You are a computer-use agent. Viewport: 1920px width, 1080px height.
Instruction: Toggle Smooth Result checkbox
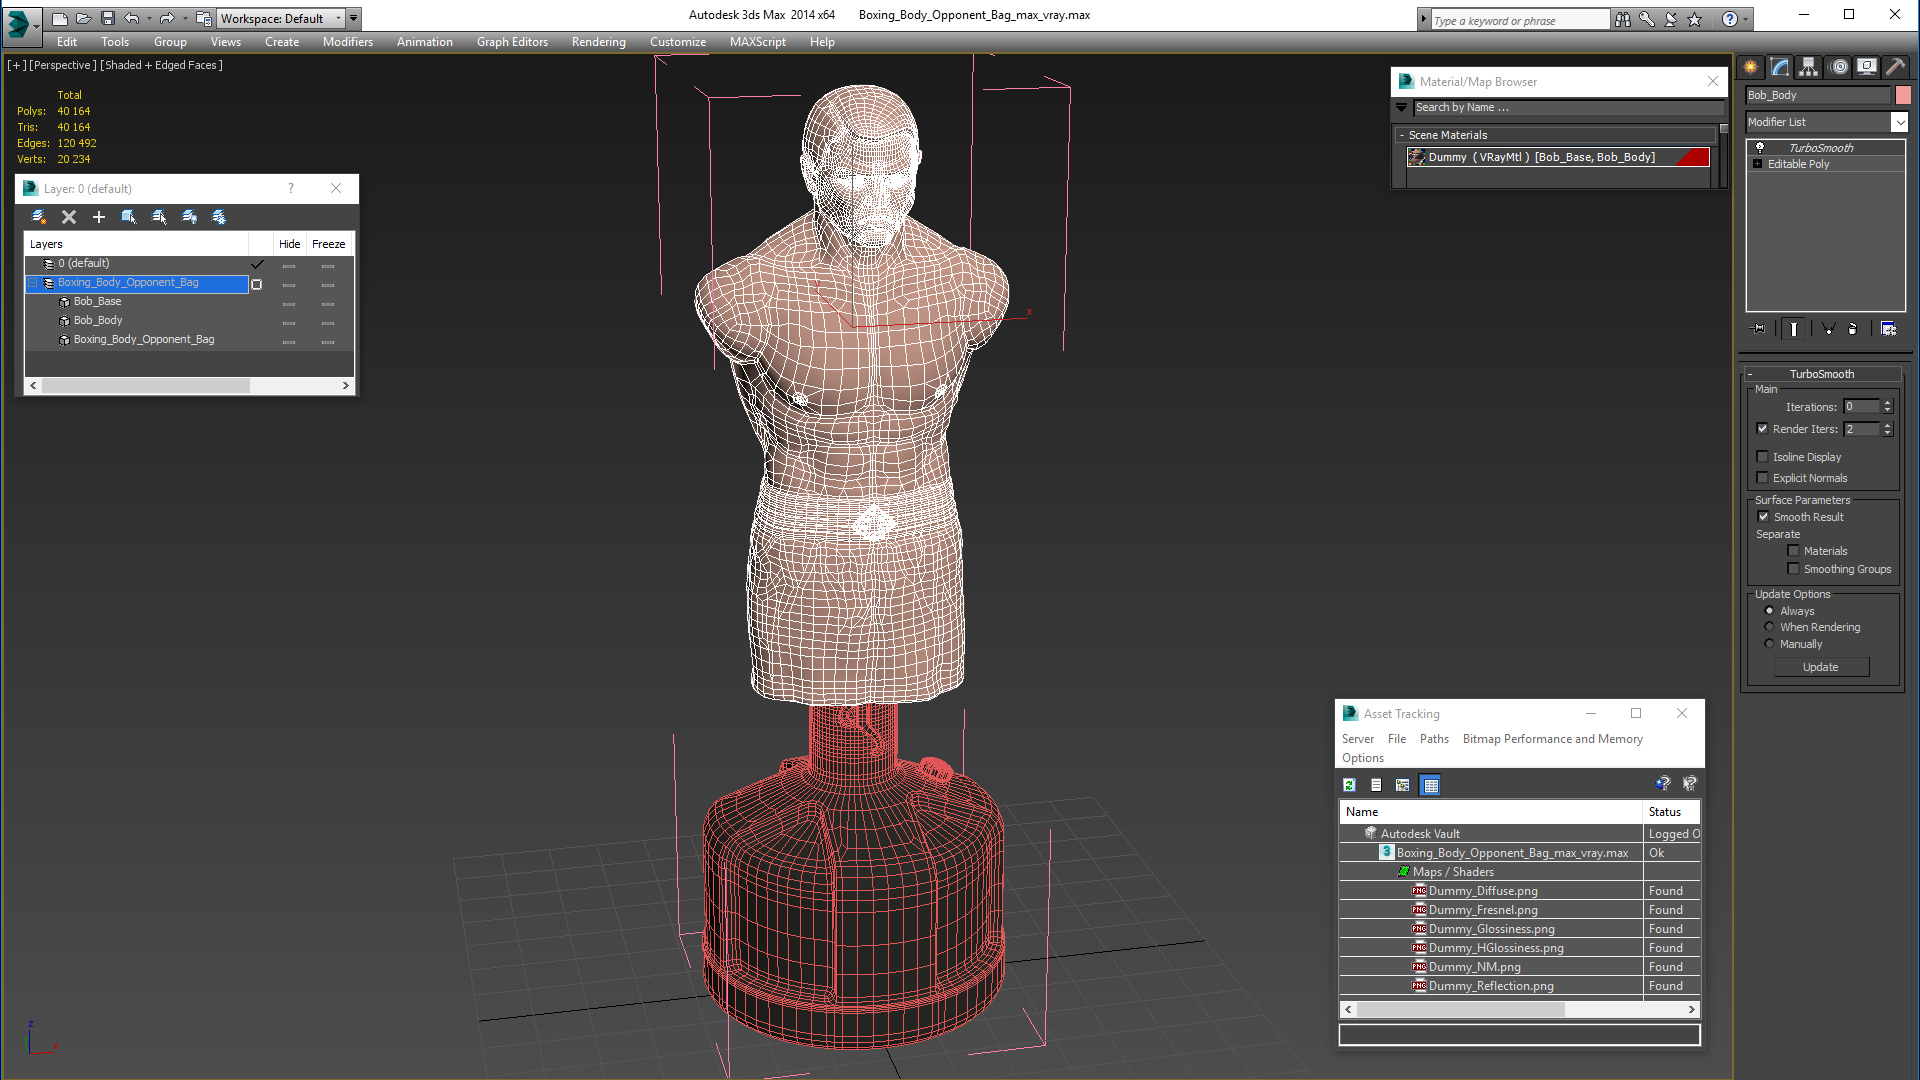click(x=1764, y=517)
